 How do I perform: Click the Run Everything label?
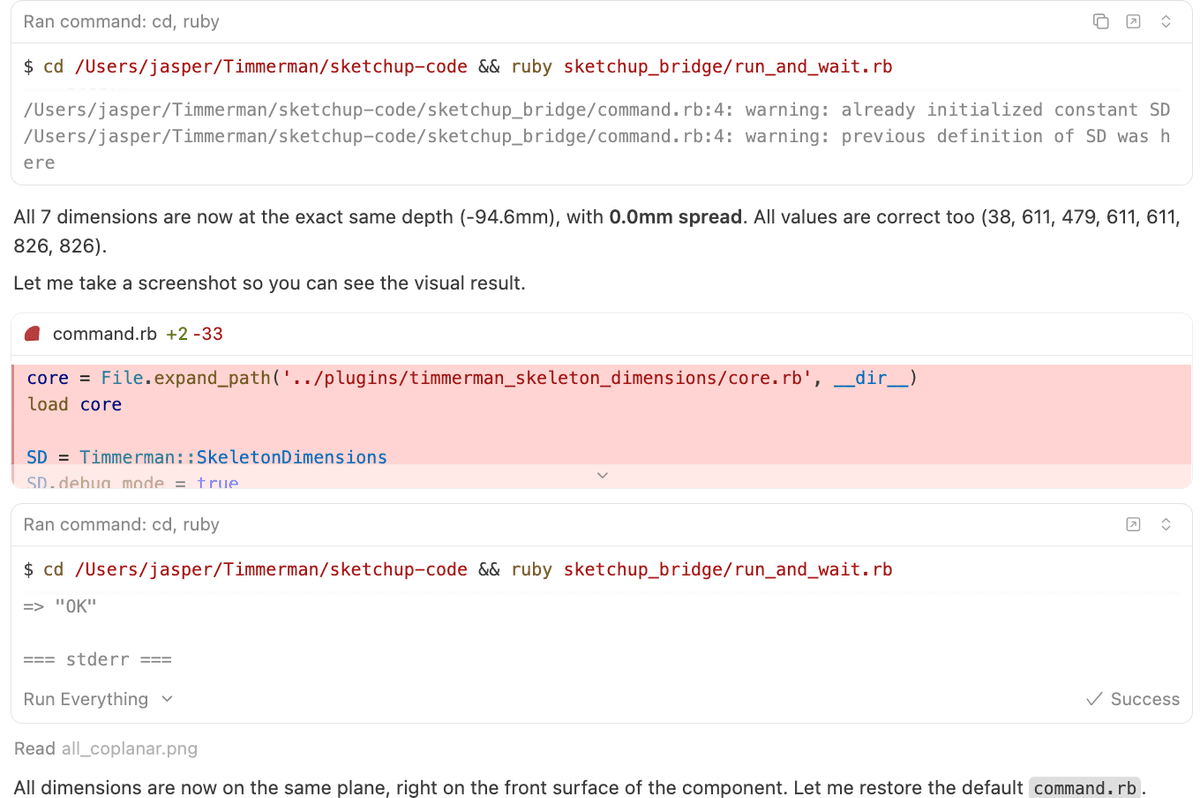[88, 699]
